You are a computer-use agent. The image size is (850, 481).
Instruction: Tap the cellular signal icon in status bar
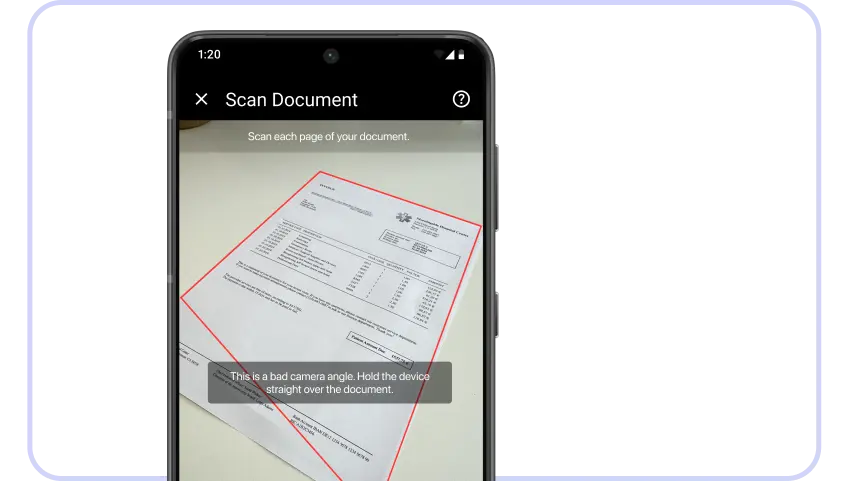tap(450, 55)
